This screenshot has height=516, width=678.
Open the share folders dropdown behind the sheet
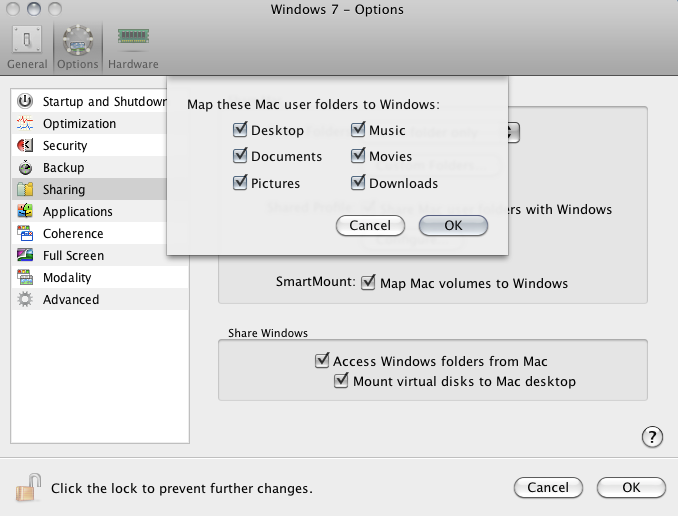click(x=513, y=132)
